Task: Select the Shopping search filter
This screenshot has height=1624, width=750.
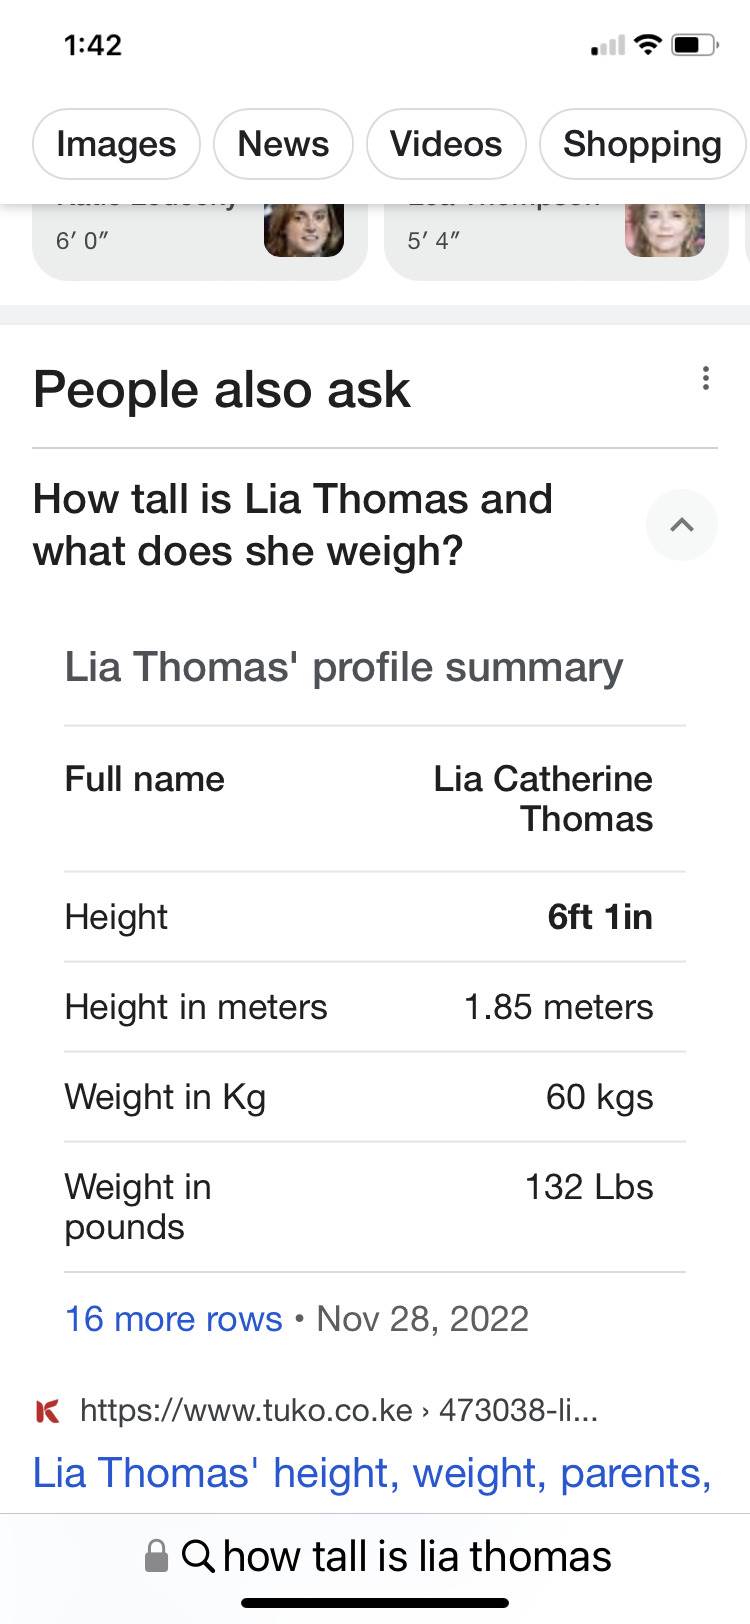Action: (641, 144)
